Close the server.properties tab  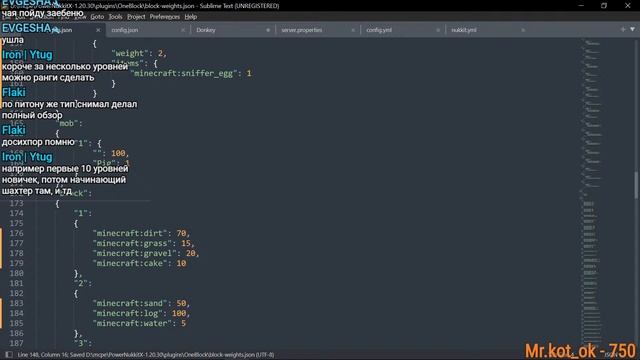pos(353,30)
